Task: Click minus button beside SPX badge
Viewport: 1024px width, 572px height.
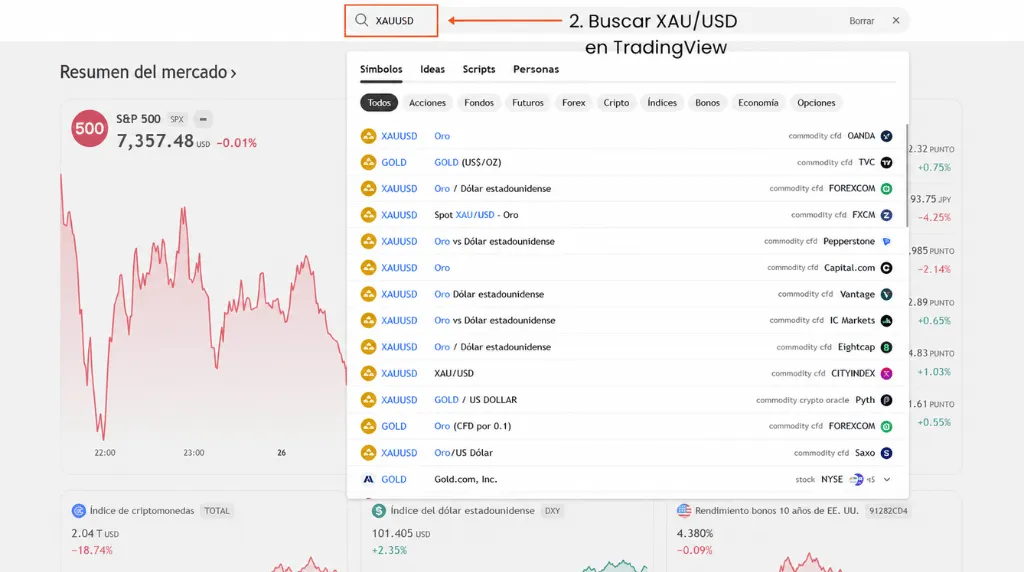Action: click(x=202, y=119)
